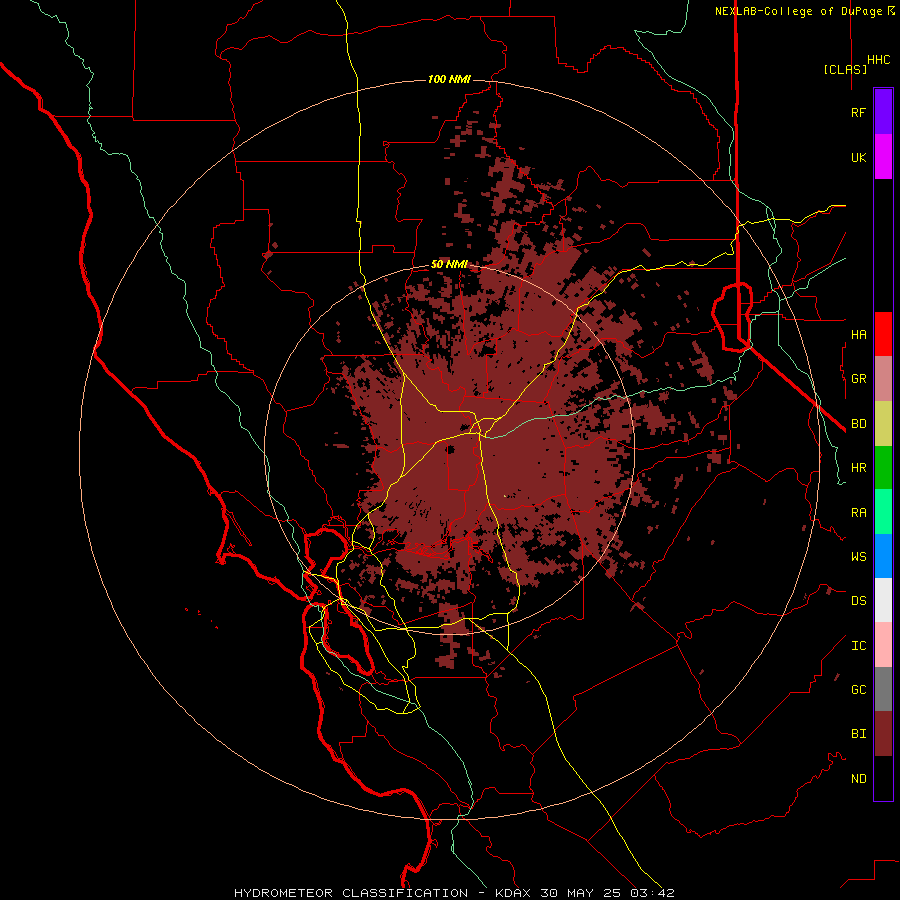Click the 'NEXLAB-College of DuPage' title text
The height and width of the screenshot is (900, 900).
click(x=800, y=11)
